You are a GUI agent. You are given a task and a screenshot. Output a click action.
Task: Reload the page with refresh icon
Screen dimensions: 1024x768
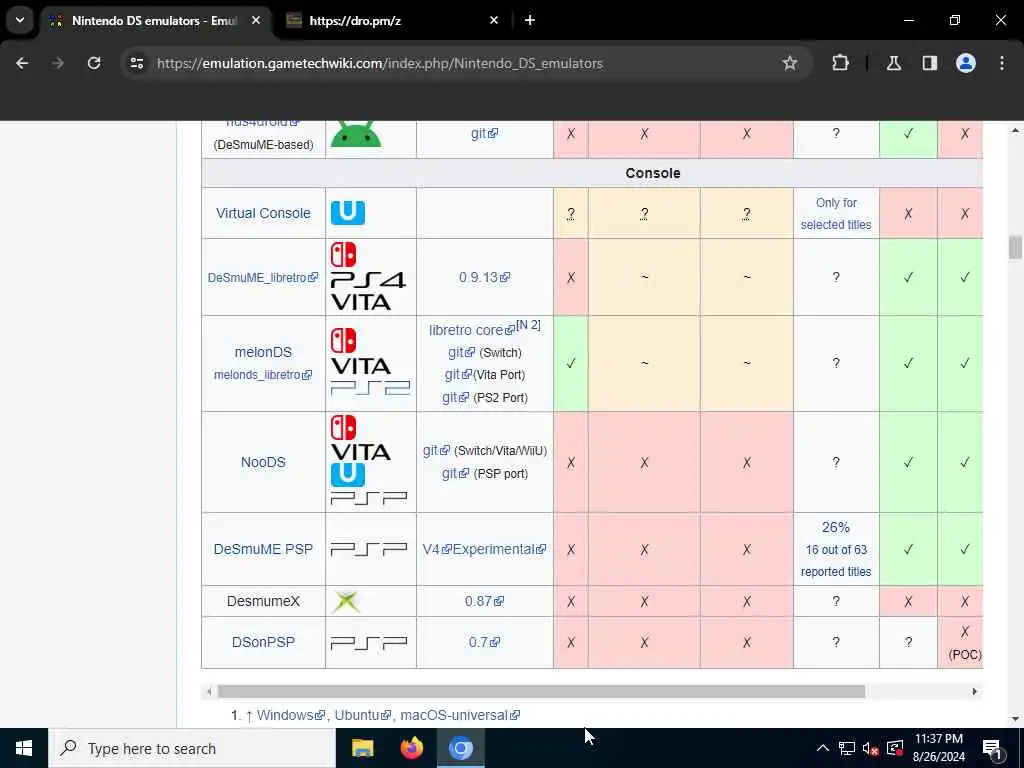click(x=94, y=63)
